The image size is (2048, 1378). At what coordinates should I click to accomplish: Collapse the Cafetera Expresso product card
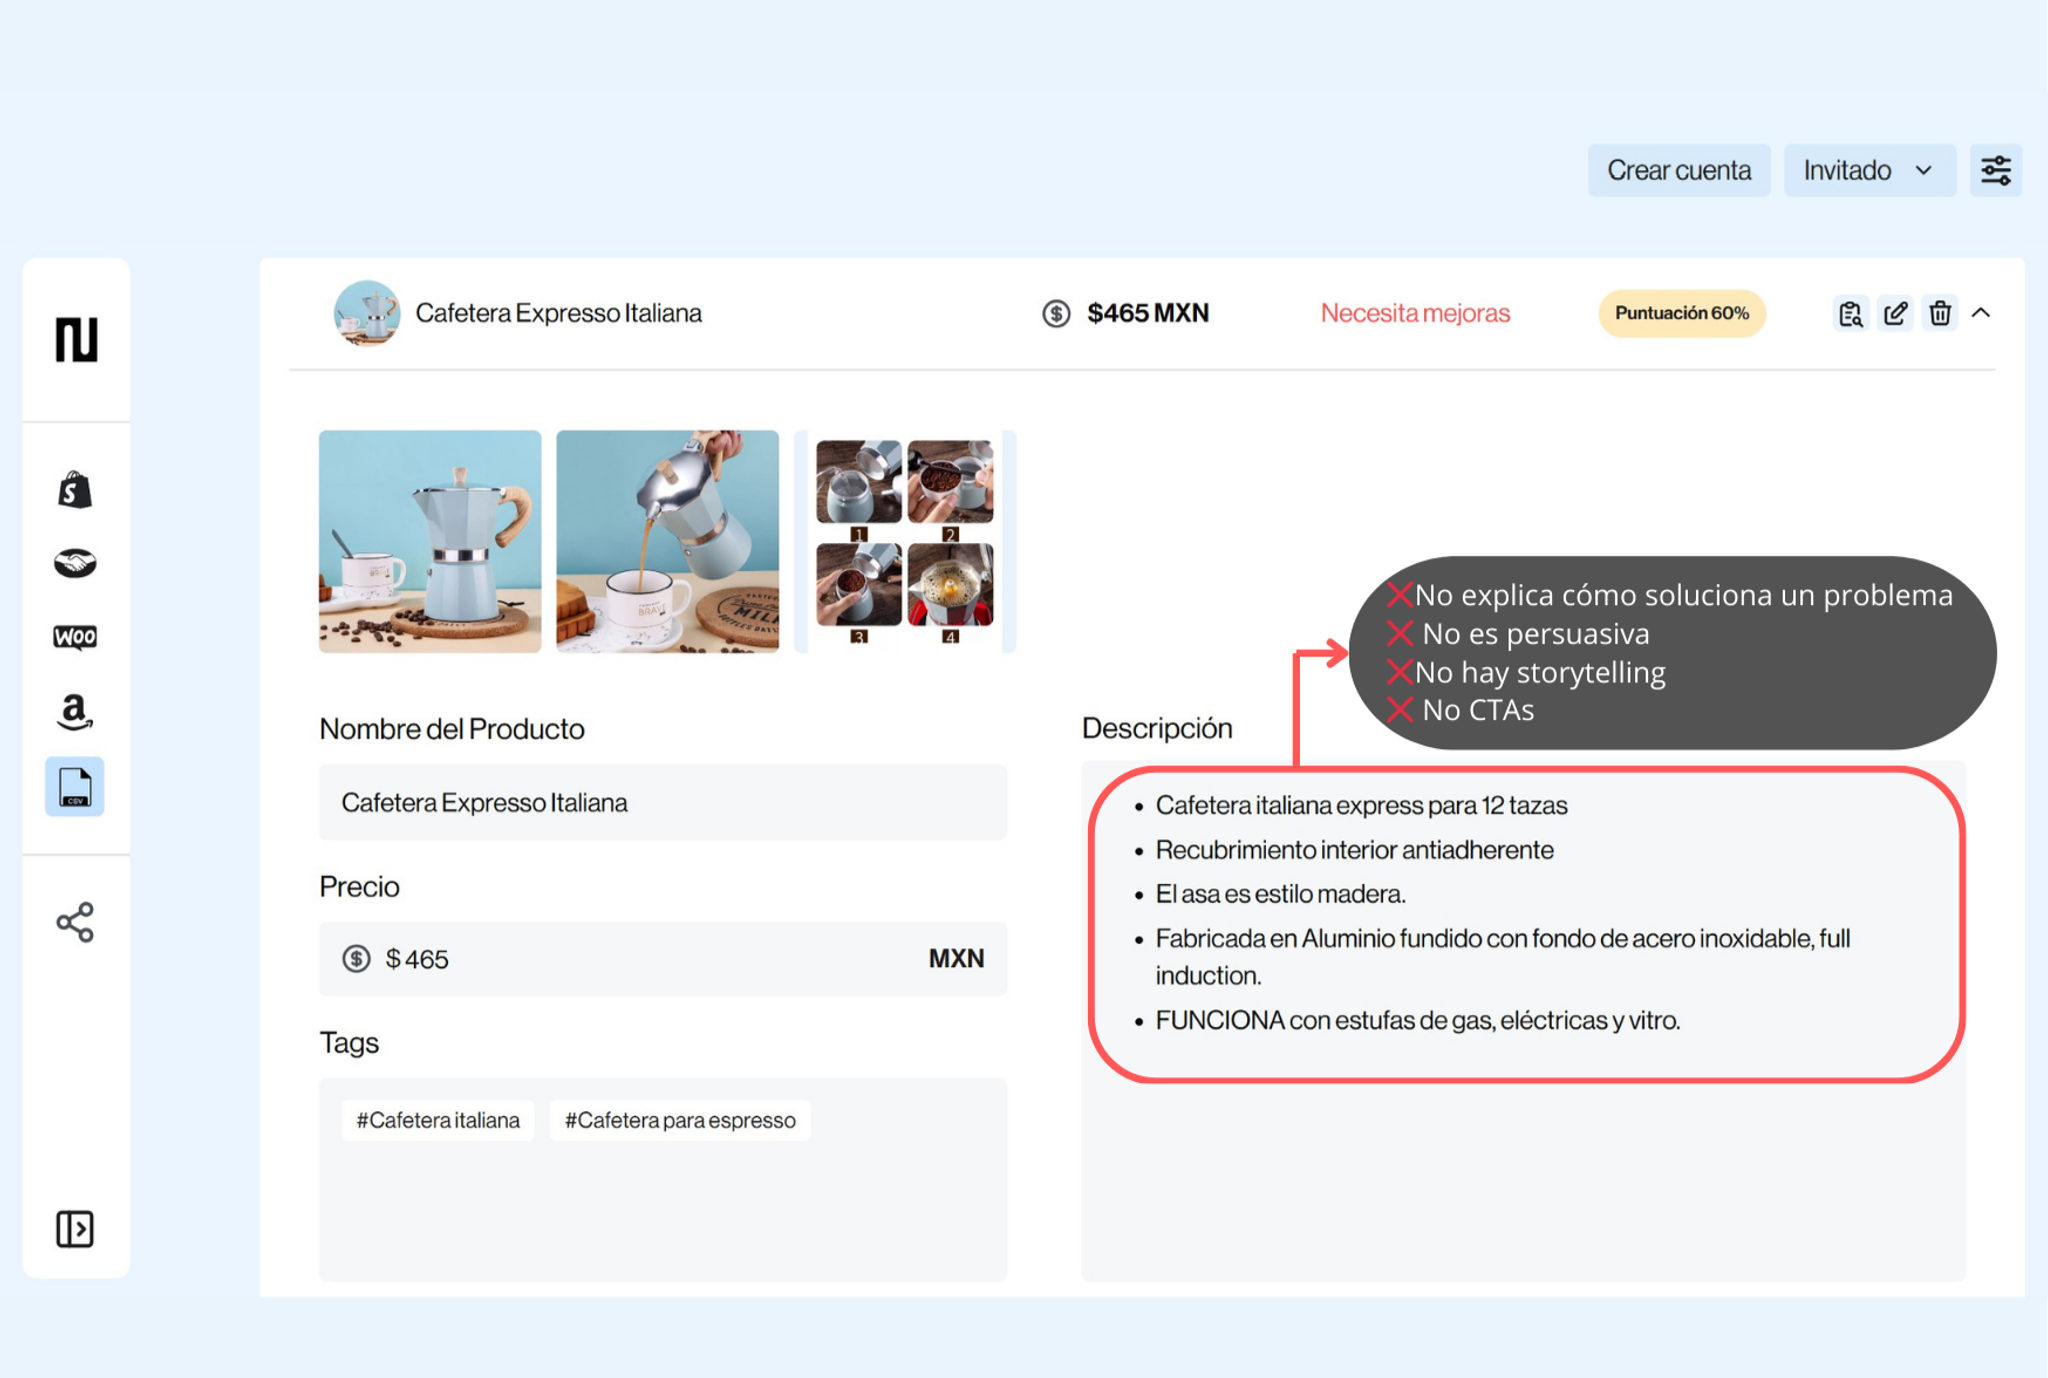1981,313
